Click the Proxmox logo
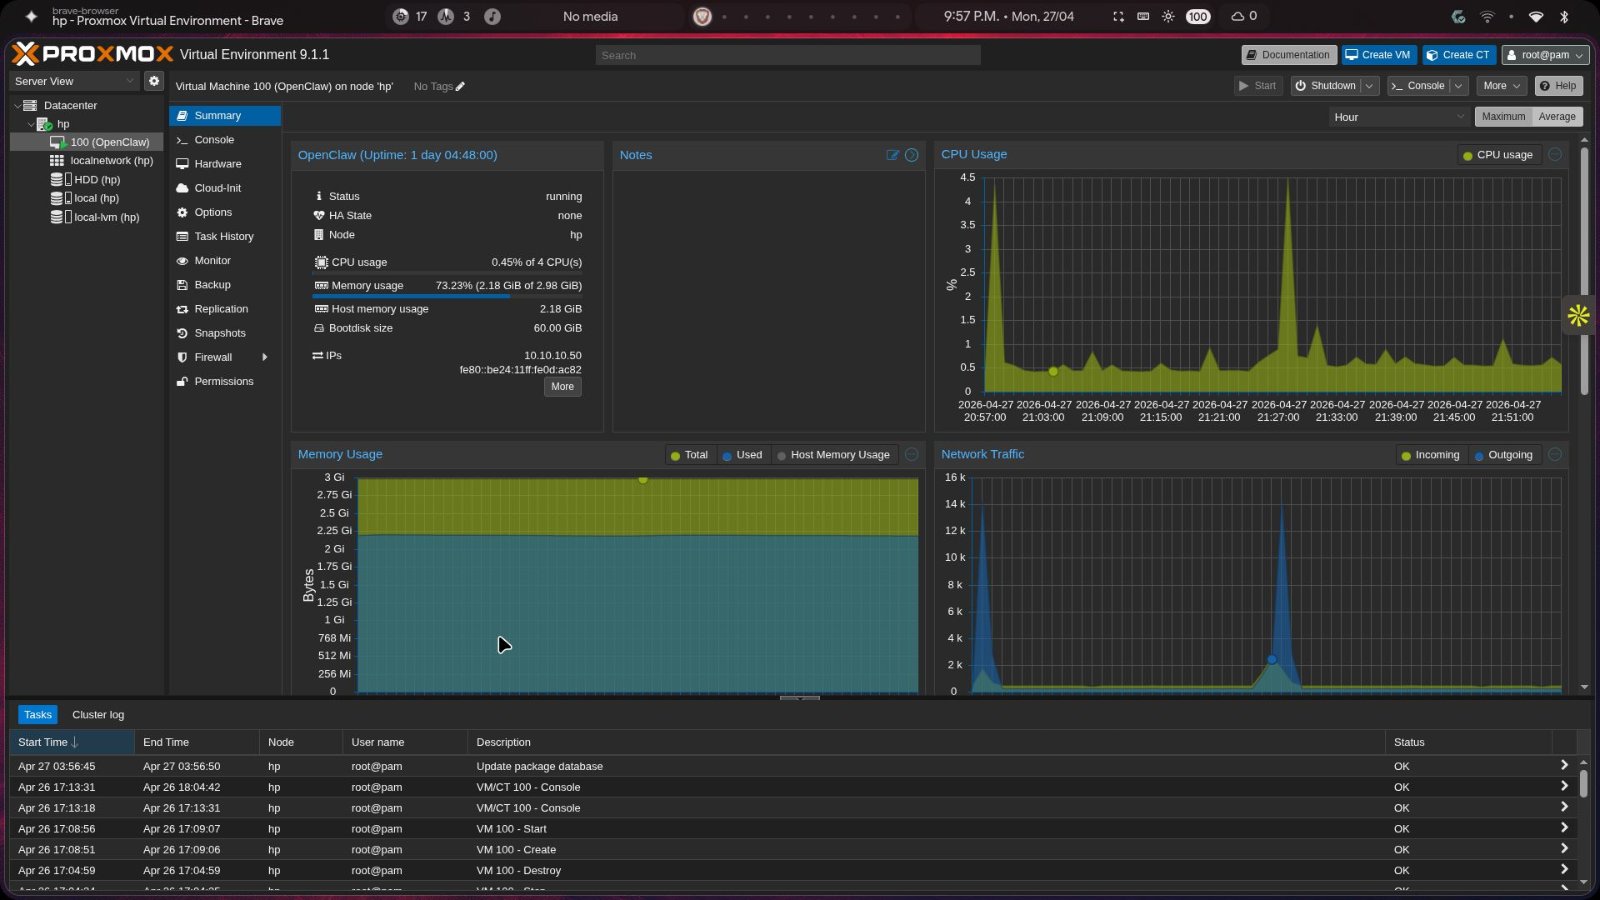1600x900 pixels. (92, 54)
